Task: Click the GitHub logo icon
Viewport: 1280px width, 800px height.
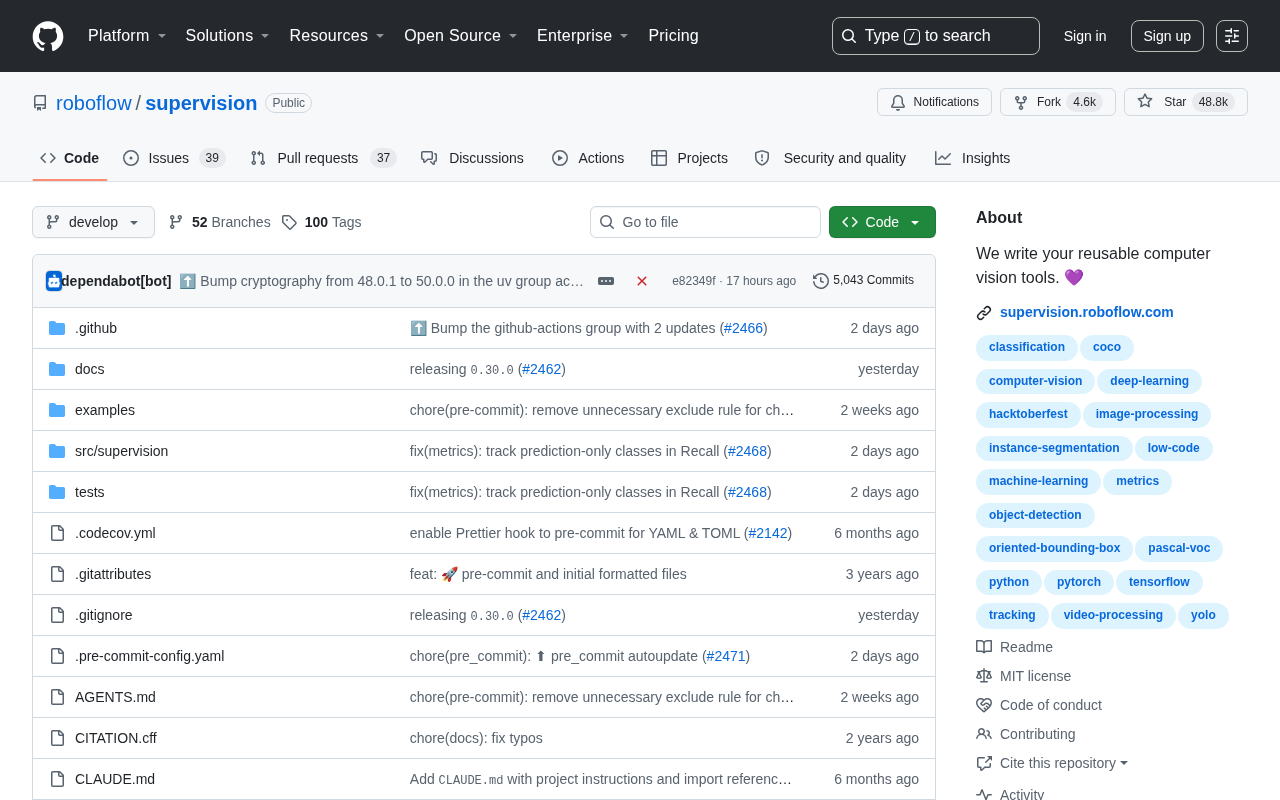Action: (48, 36)
